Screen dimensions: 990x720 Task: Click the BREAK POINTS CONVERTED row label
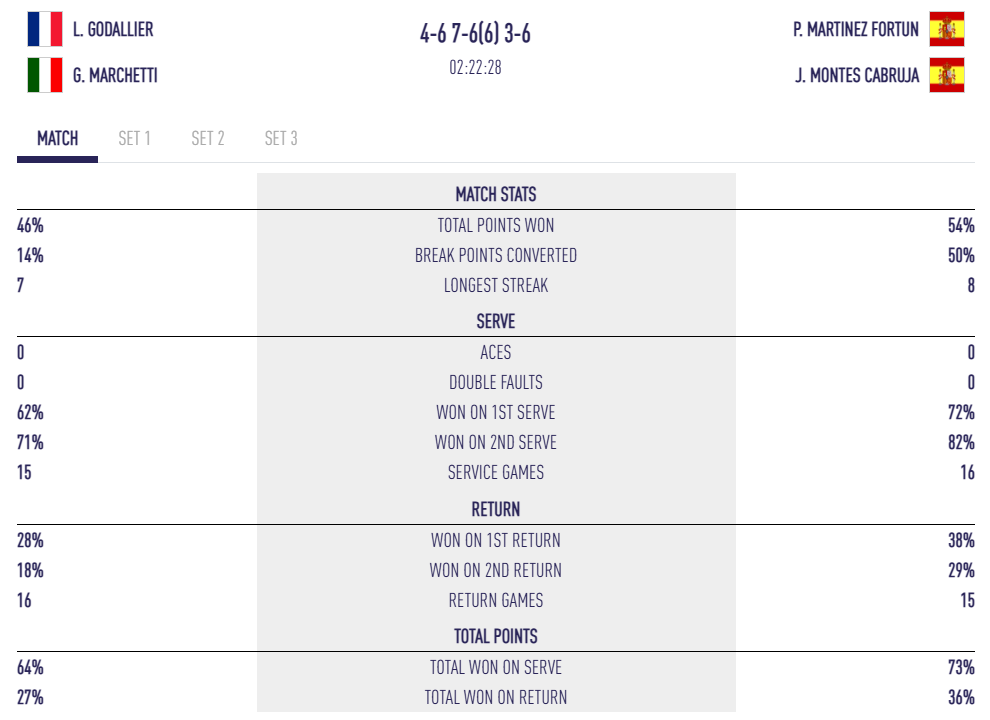(x=496, y=256)
